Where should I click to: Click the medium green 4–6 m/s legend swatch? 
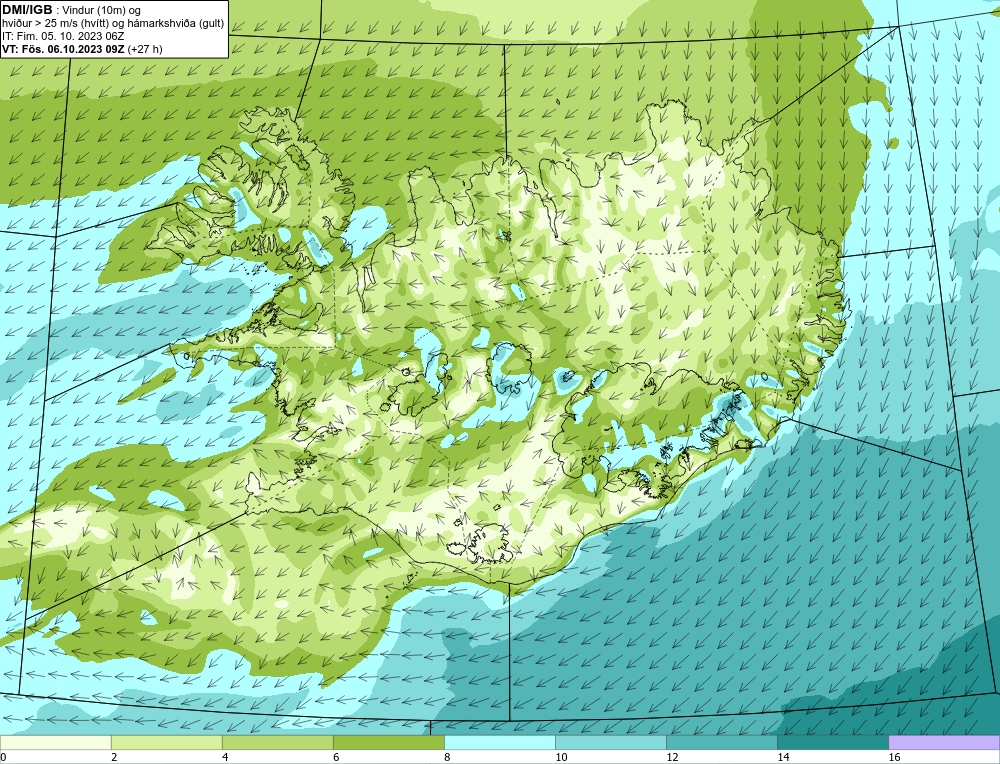(277, 742)
